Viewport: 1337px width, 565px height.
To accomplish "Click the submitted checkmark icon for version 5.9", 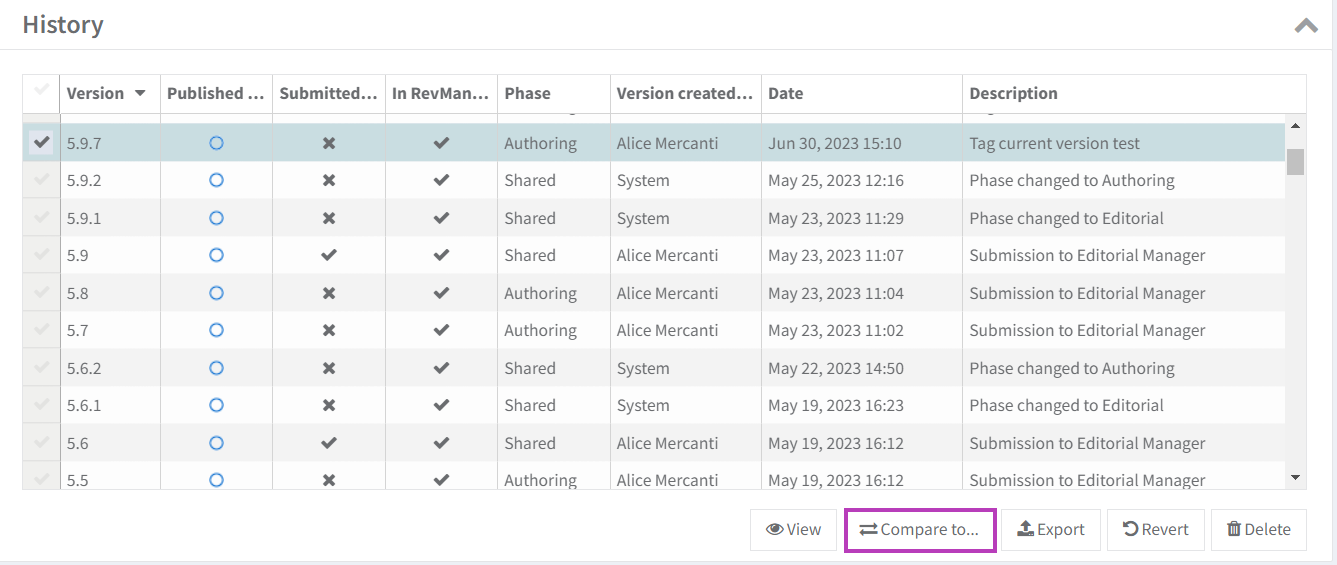I will [329, 256].
